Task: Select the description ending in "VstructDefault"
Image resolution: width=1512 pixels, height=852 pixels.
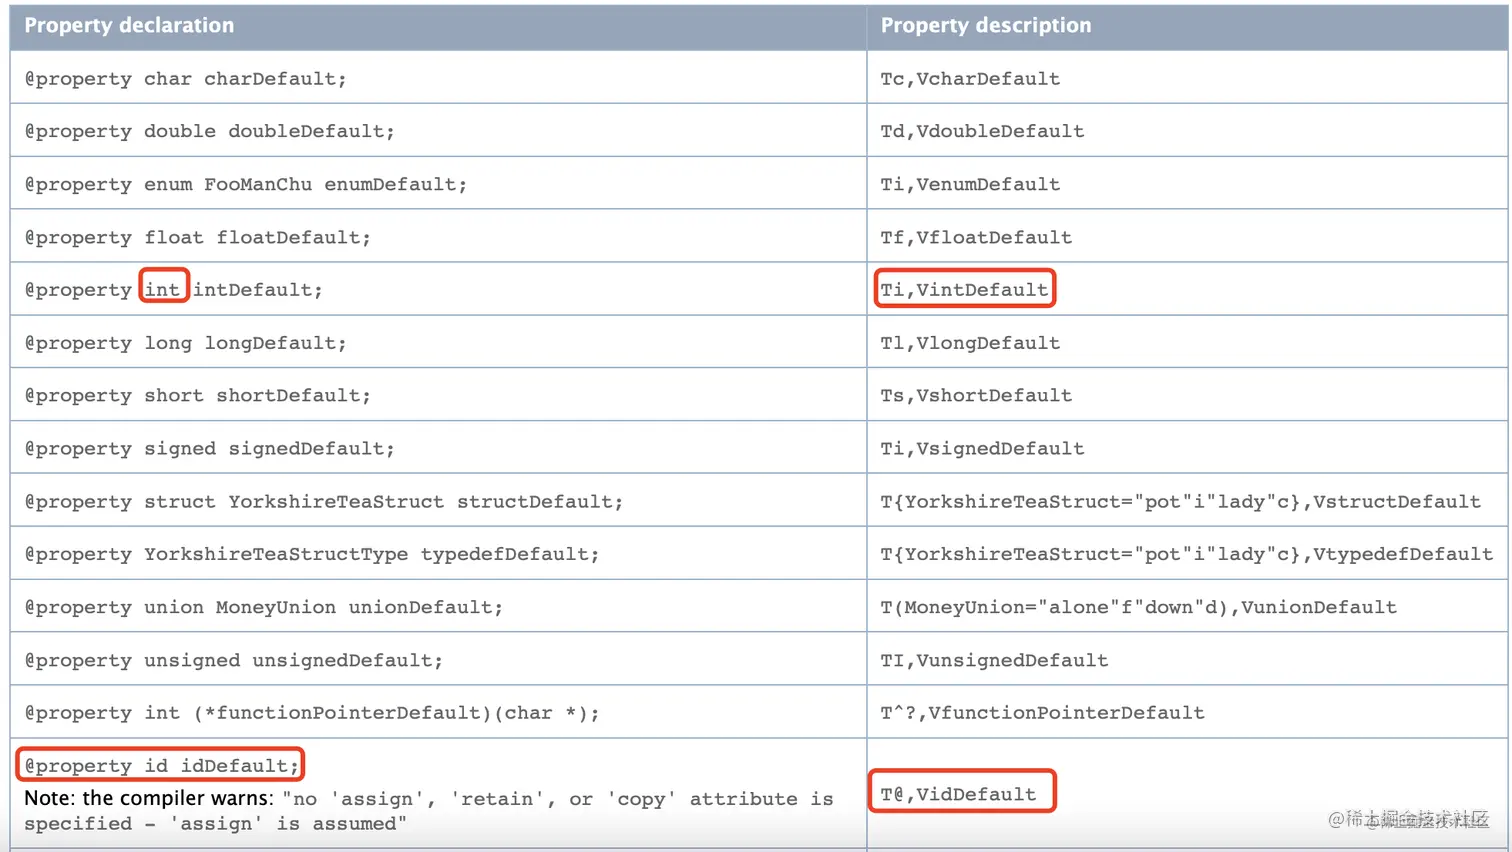Action: [1180, 502]
